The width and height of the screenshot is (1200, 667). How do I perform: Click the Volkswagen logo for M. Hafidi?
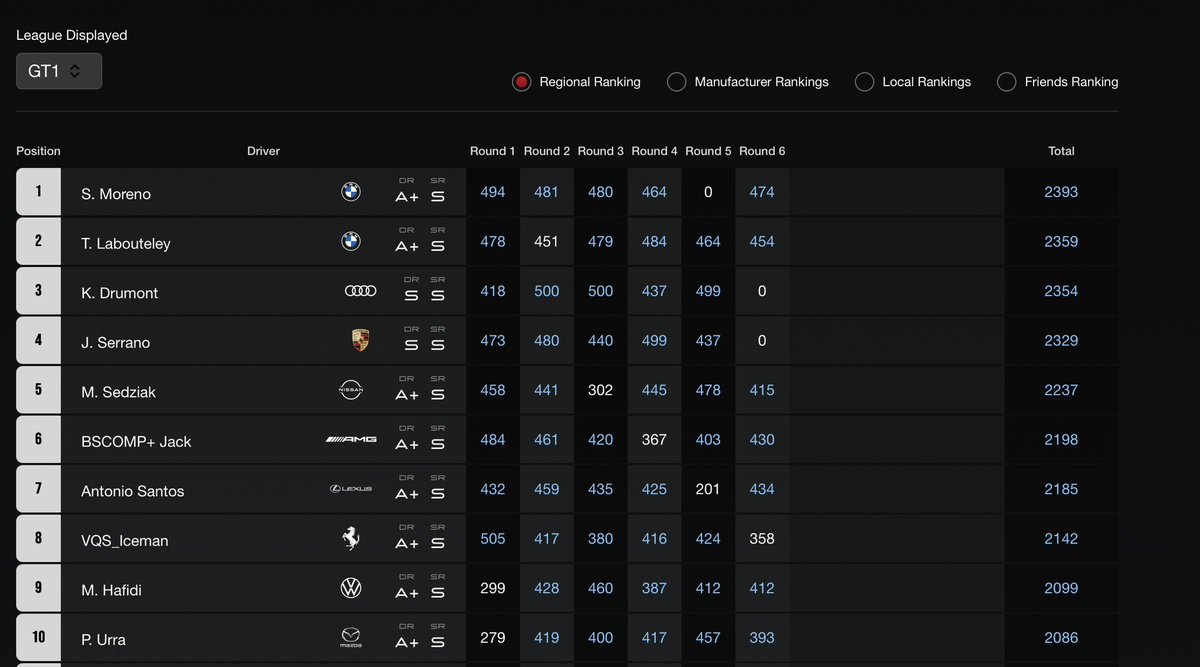[x=351, y=588]
